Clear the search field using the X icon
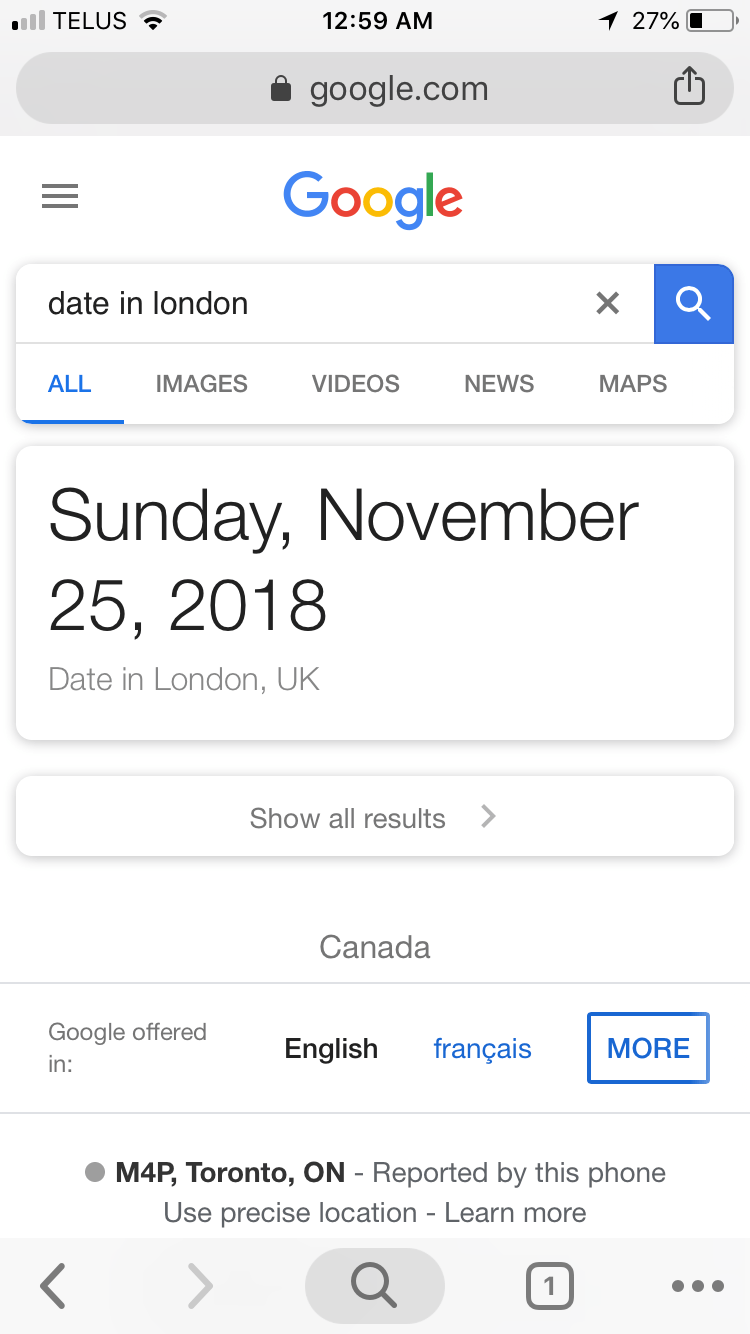Viewport: 750px width, 1334px height. [607, 303]
